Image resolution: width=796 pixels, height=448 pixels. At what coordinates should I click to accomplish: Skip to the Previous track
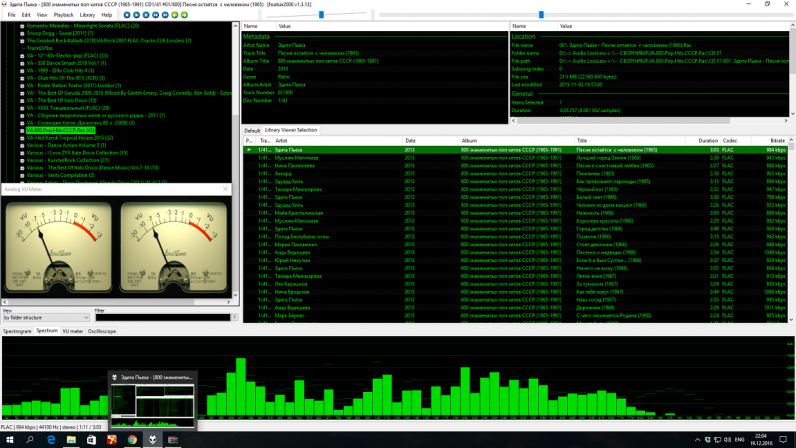click(156, 15)
